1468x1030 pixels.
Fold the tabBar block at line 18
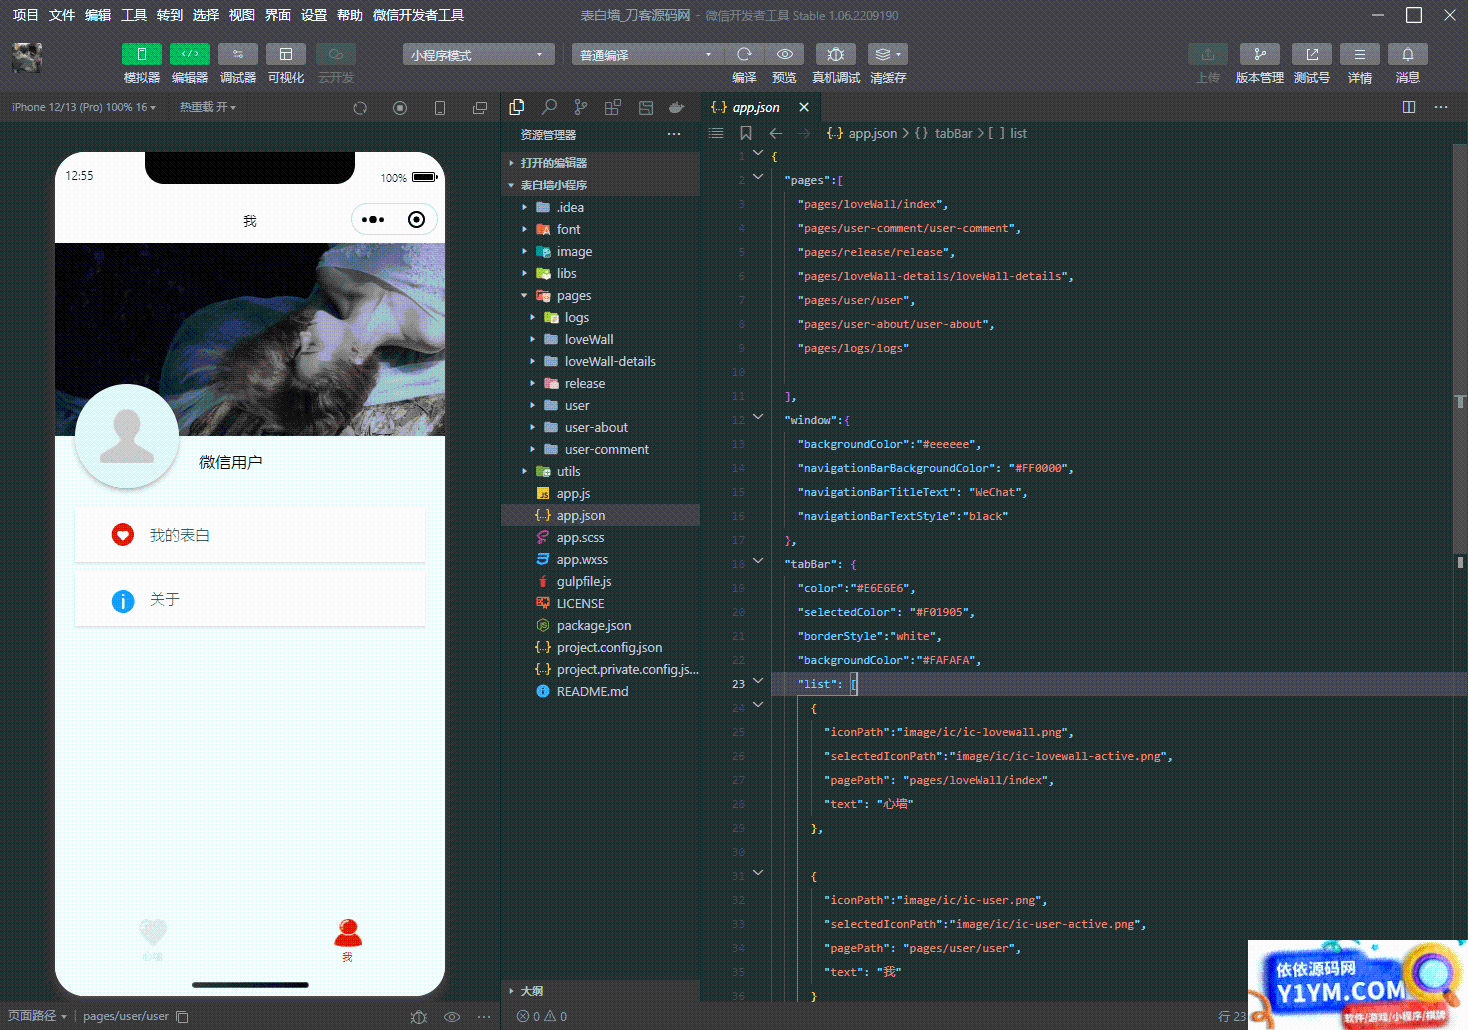(x=758, y=561)
